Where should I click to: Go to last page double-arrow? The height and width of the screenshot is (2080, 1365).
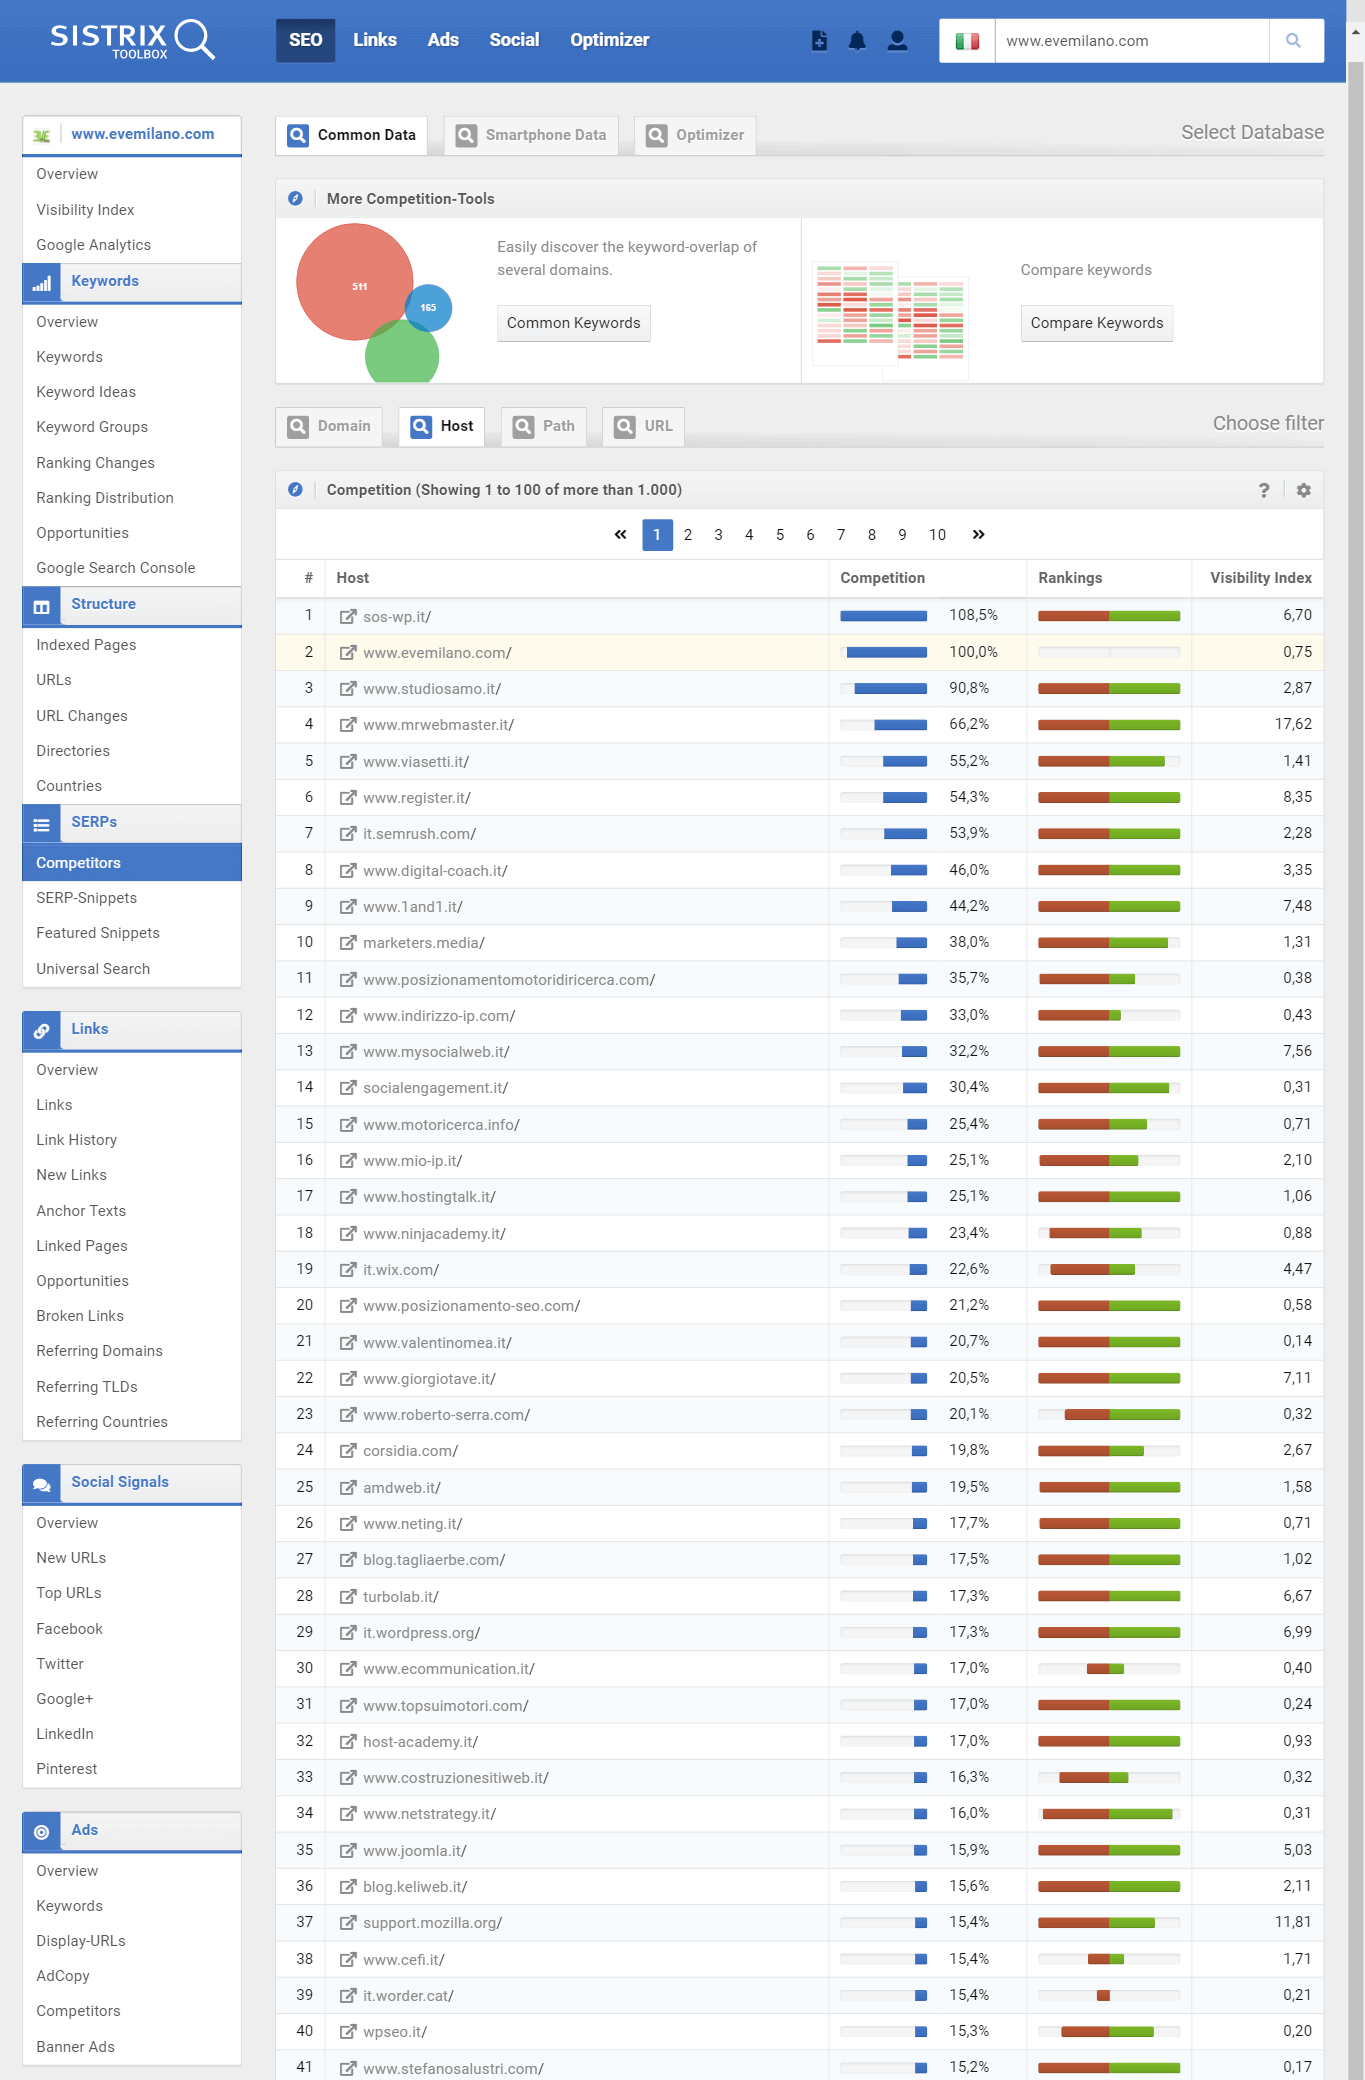pyautogui.click(x=979, y=535)
